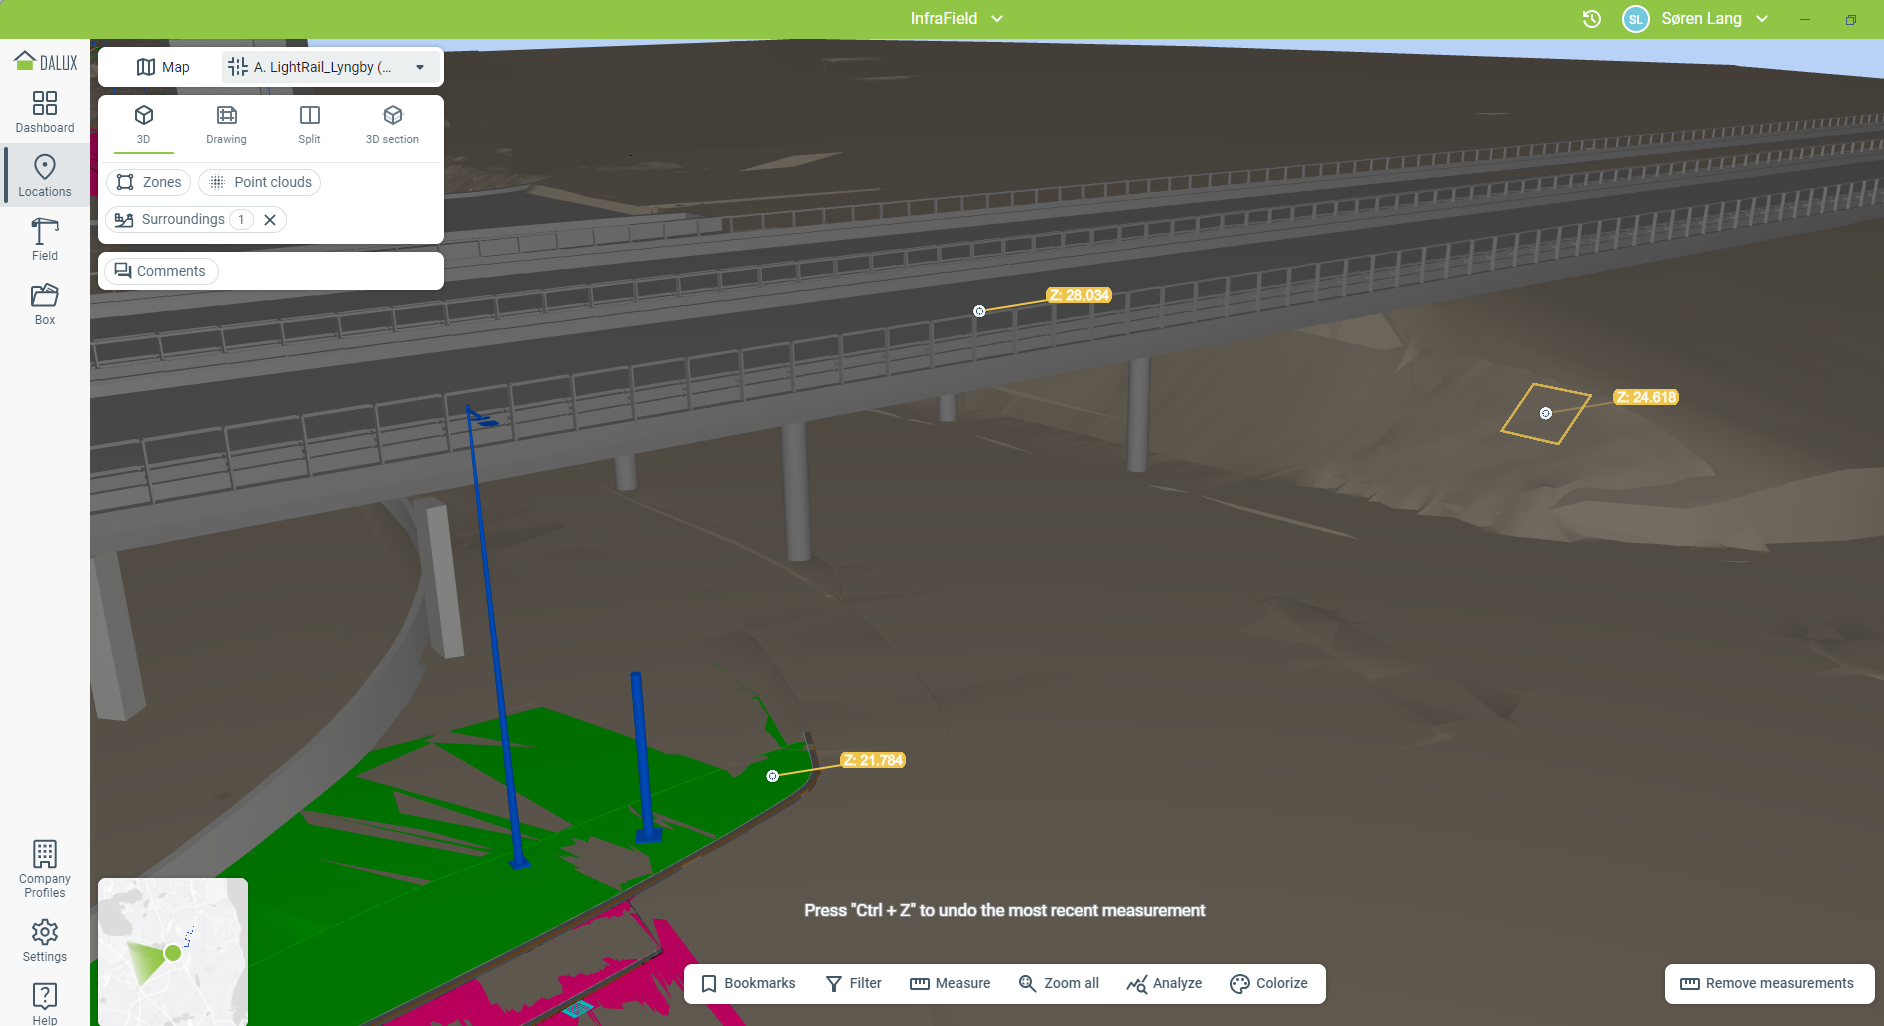Open the Field module in sidebar
1884x1026 pixels.
pyautogui.click(x=45, y=240)
